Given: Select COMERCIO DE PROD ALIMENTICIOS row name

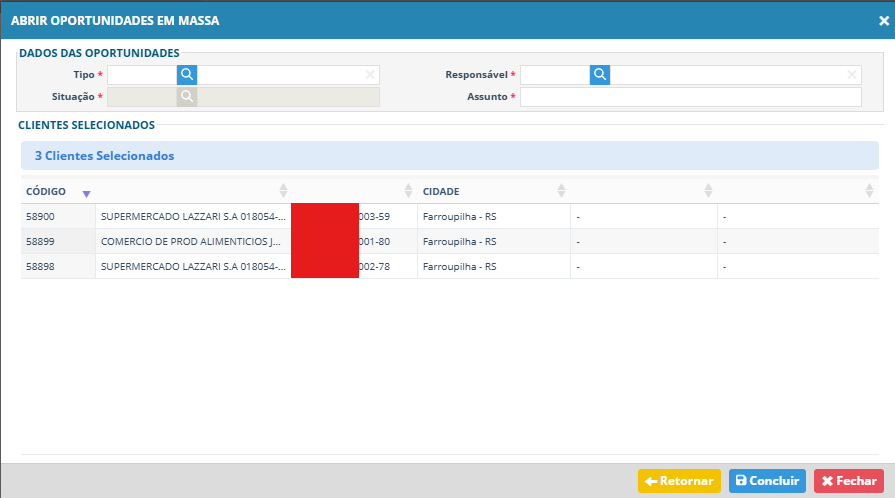Looking at the screenshot, I should 191,242.
